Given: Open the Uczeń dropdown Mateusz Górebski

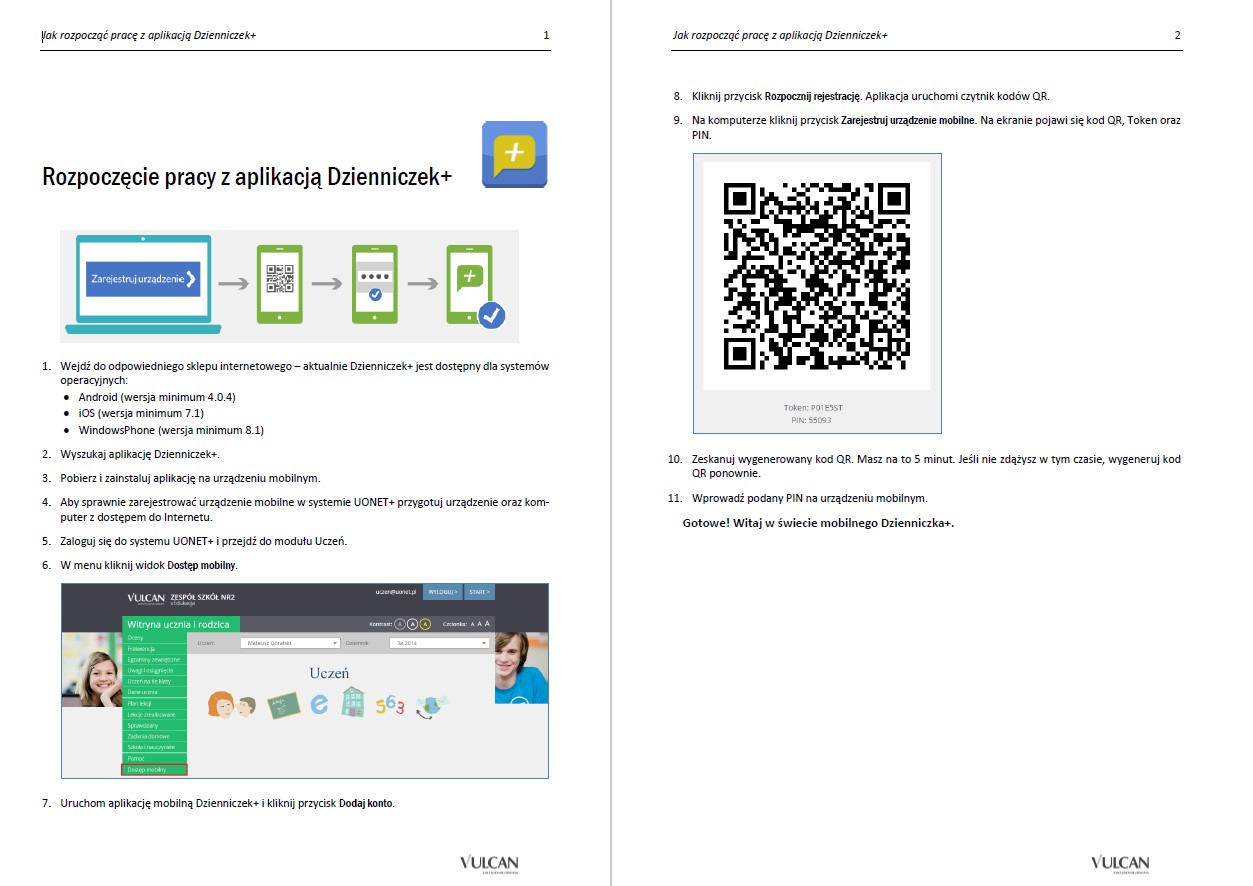Looking at the screenshot, I should tap(290, 643).
